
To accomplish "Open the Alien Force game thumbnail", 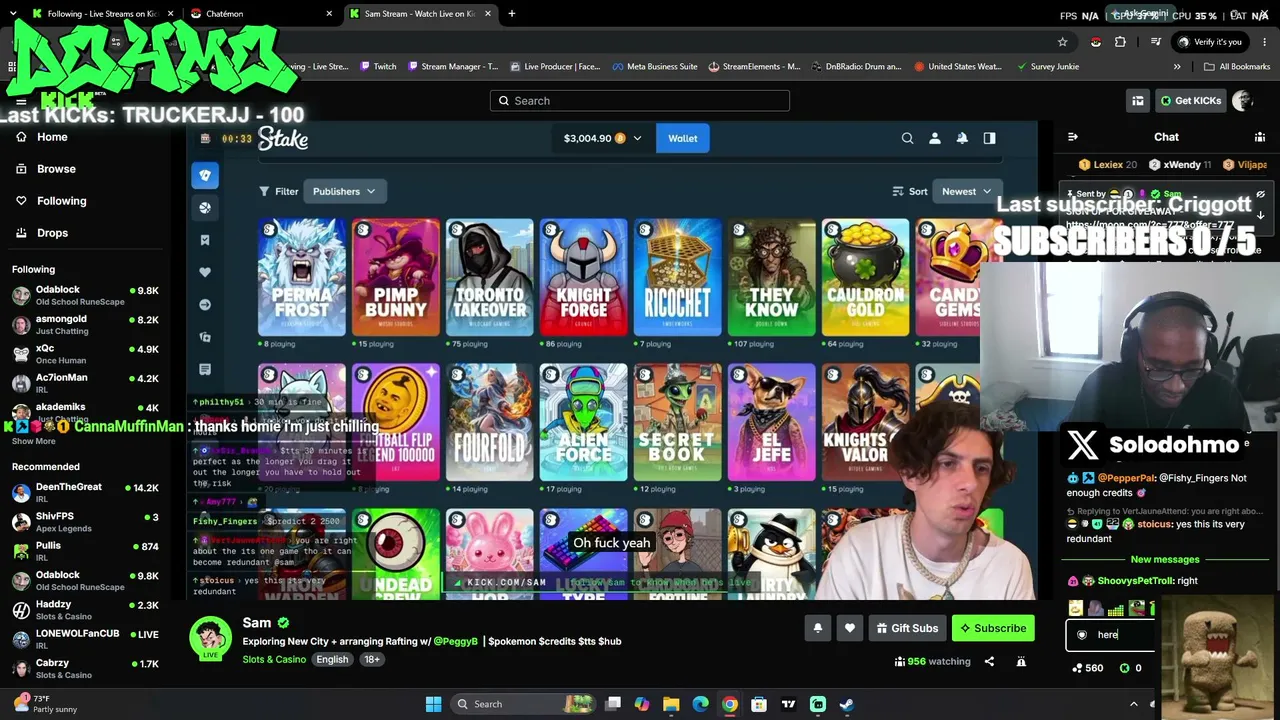I will pyautogui.click(x=584, y=422).
